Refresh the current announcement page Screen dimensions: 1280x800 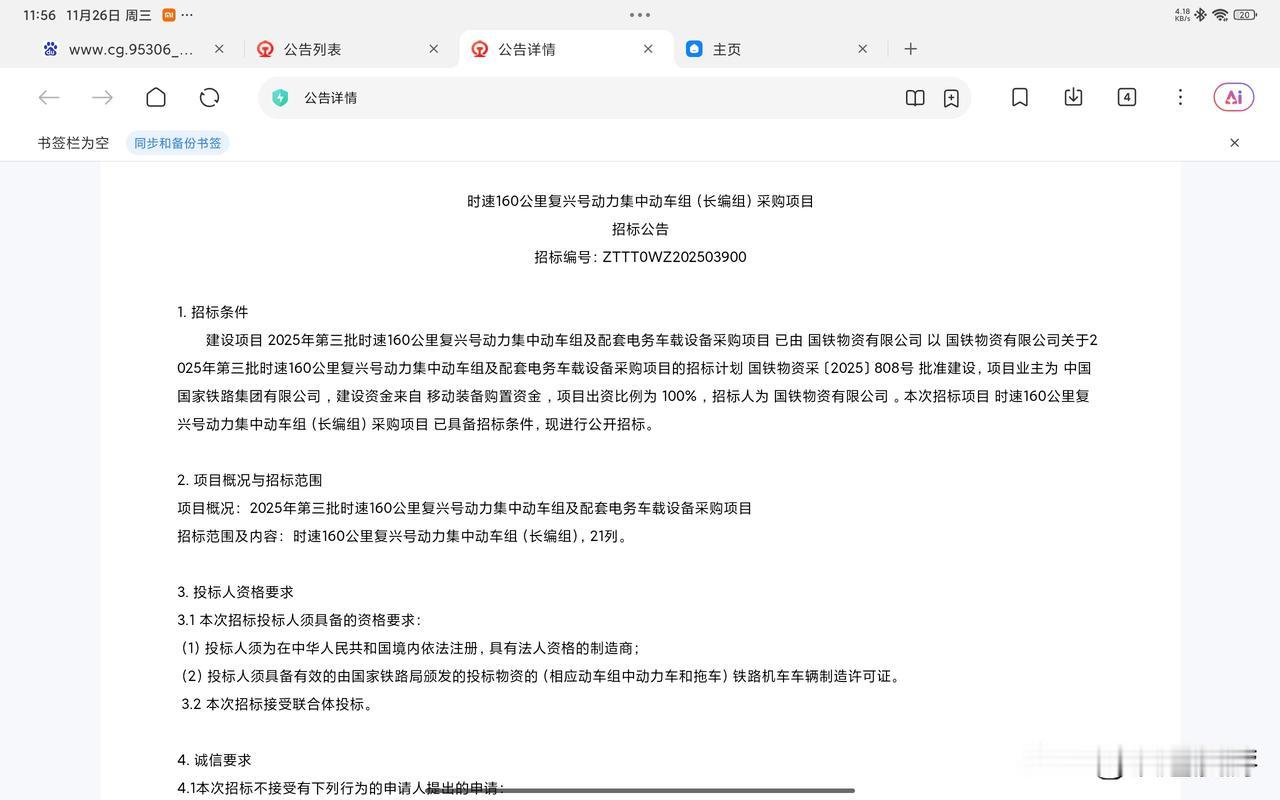pyautogui.click(x=209, y=97)
